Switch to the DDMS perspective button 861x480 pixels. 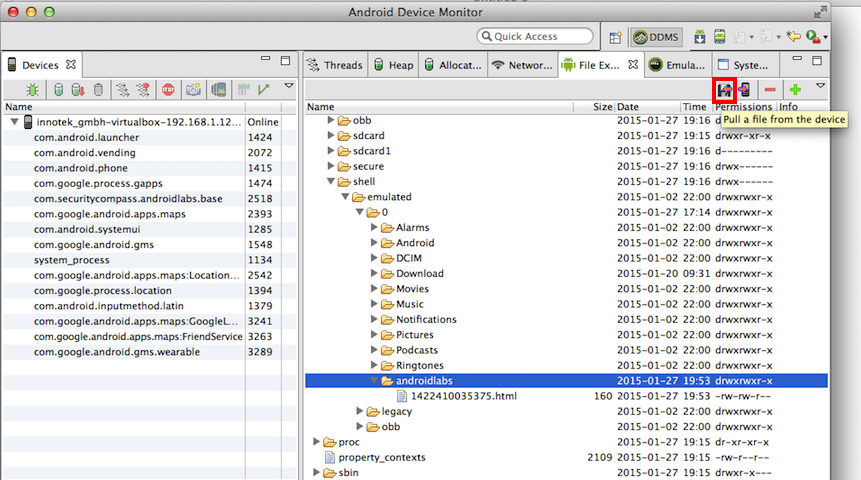coord(656,37)
